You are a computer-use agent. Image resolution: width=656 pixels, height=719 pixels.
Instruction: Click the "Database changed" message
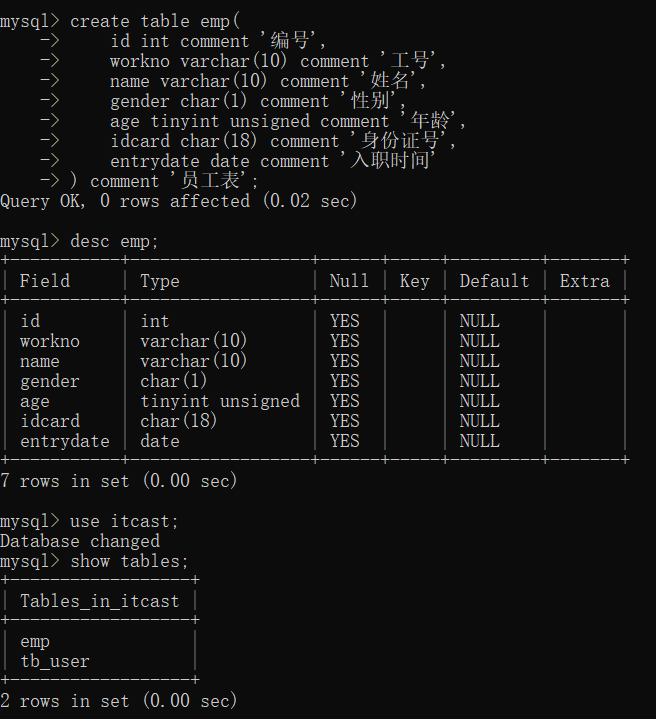pyautogui.click(x=80, y=541)
